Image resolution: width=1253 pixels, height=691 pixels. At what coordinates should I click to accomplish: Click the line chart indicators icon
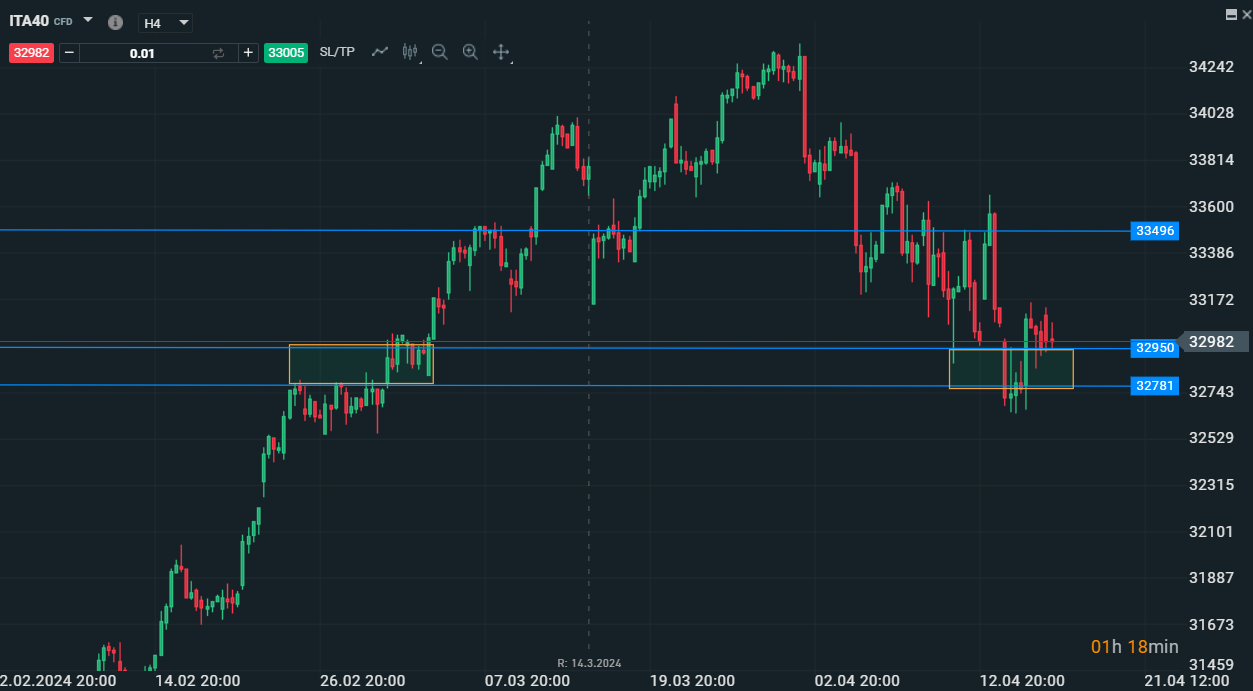[x=380, y=52]
